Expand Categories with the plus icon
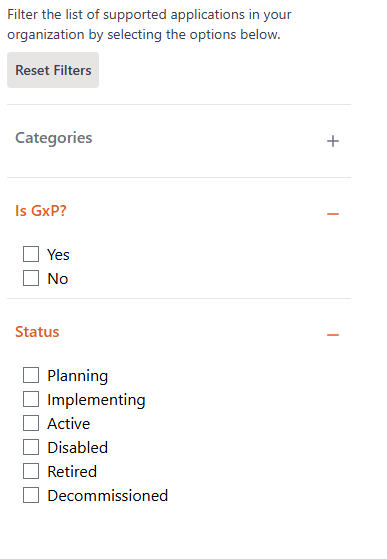Viewport: 387px width, 559px height. coord(333,141)
